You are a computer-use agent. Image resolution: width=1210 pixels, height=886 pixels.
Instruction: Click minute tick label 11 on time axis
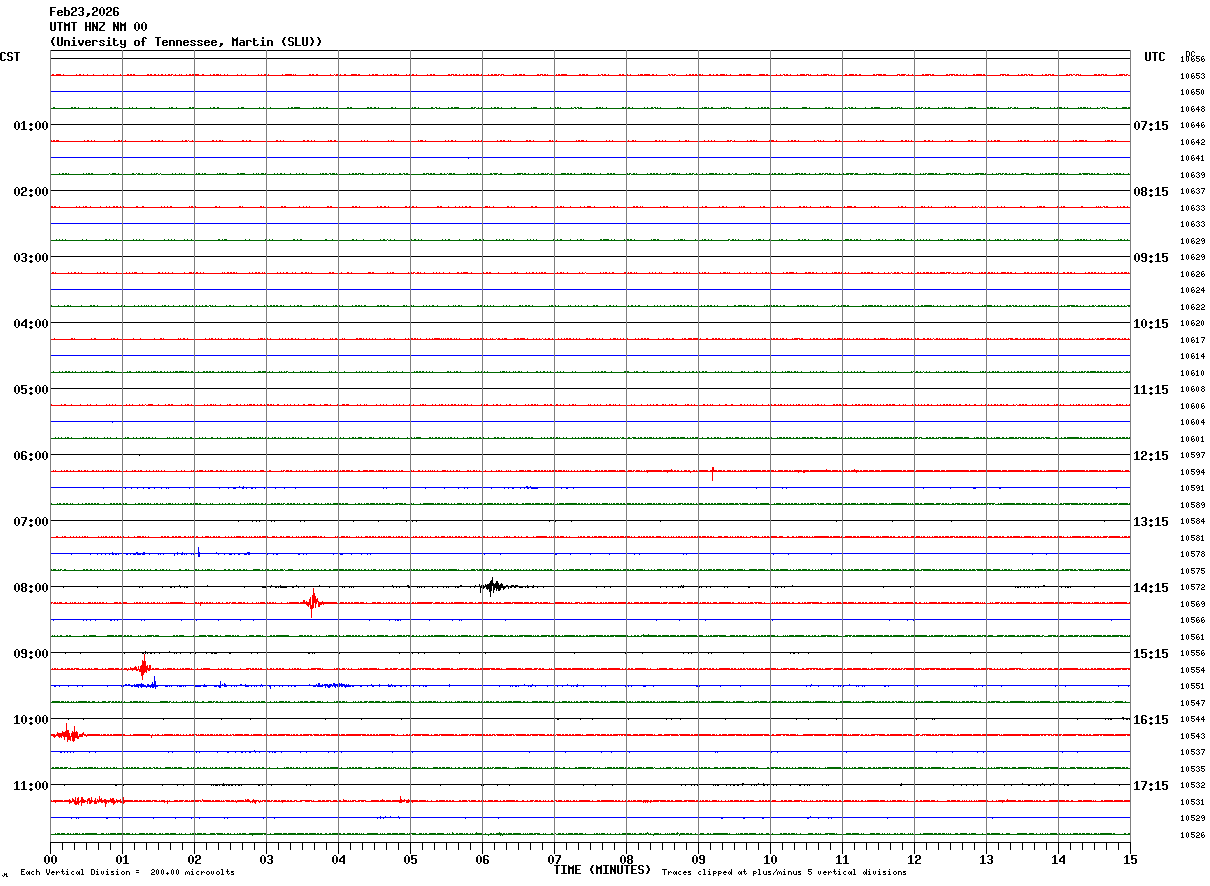point(843,859)
